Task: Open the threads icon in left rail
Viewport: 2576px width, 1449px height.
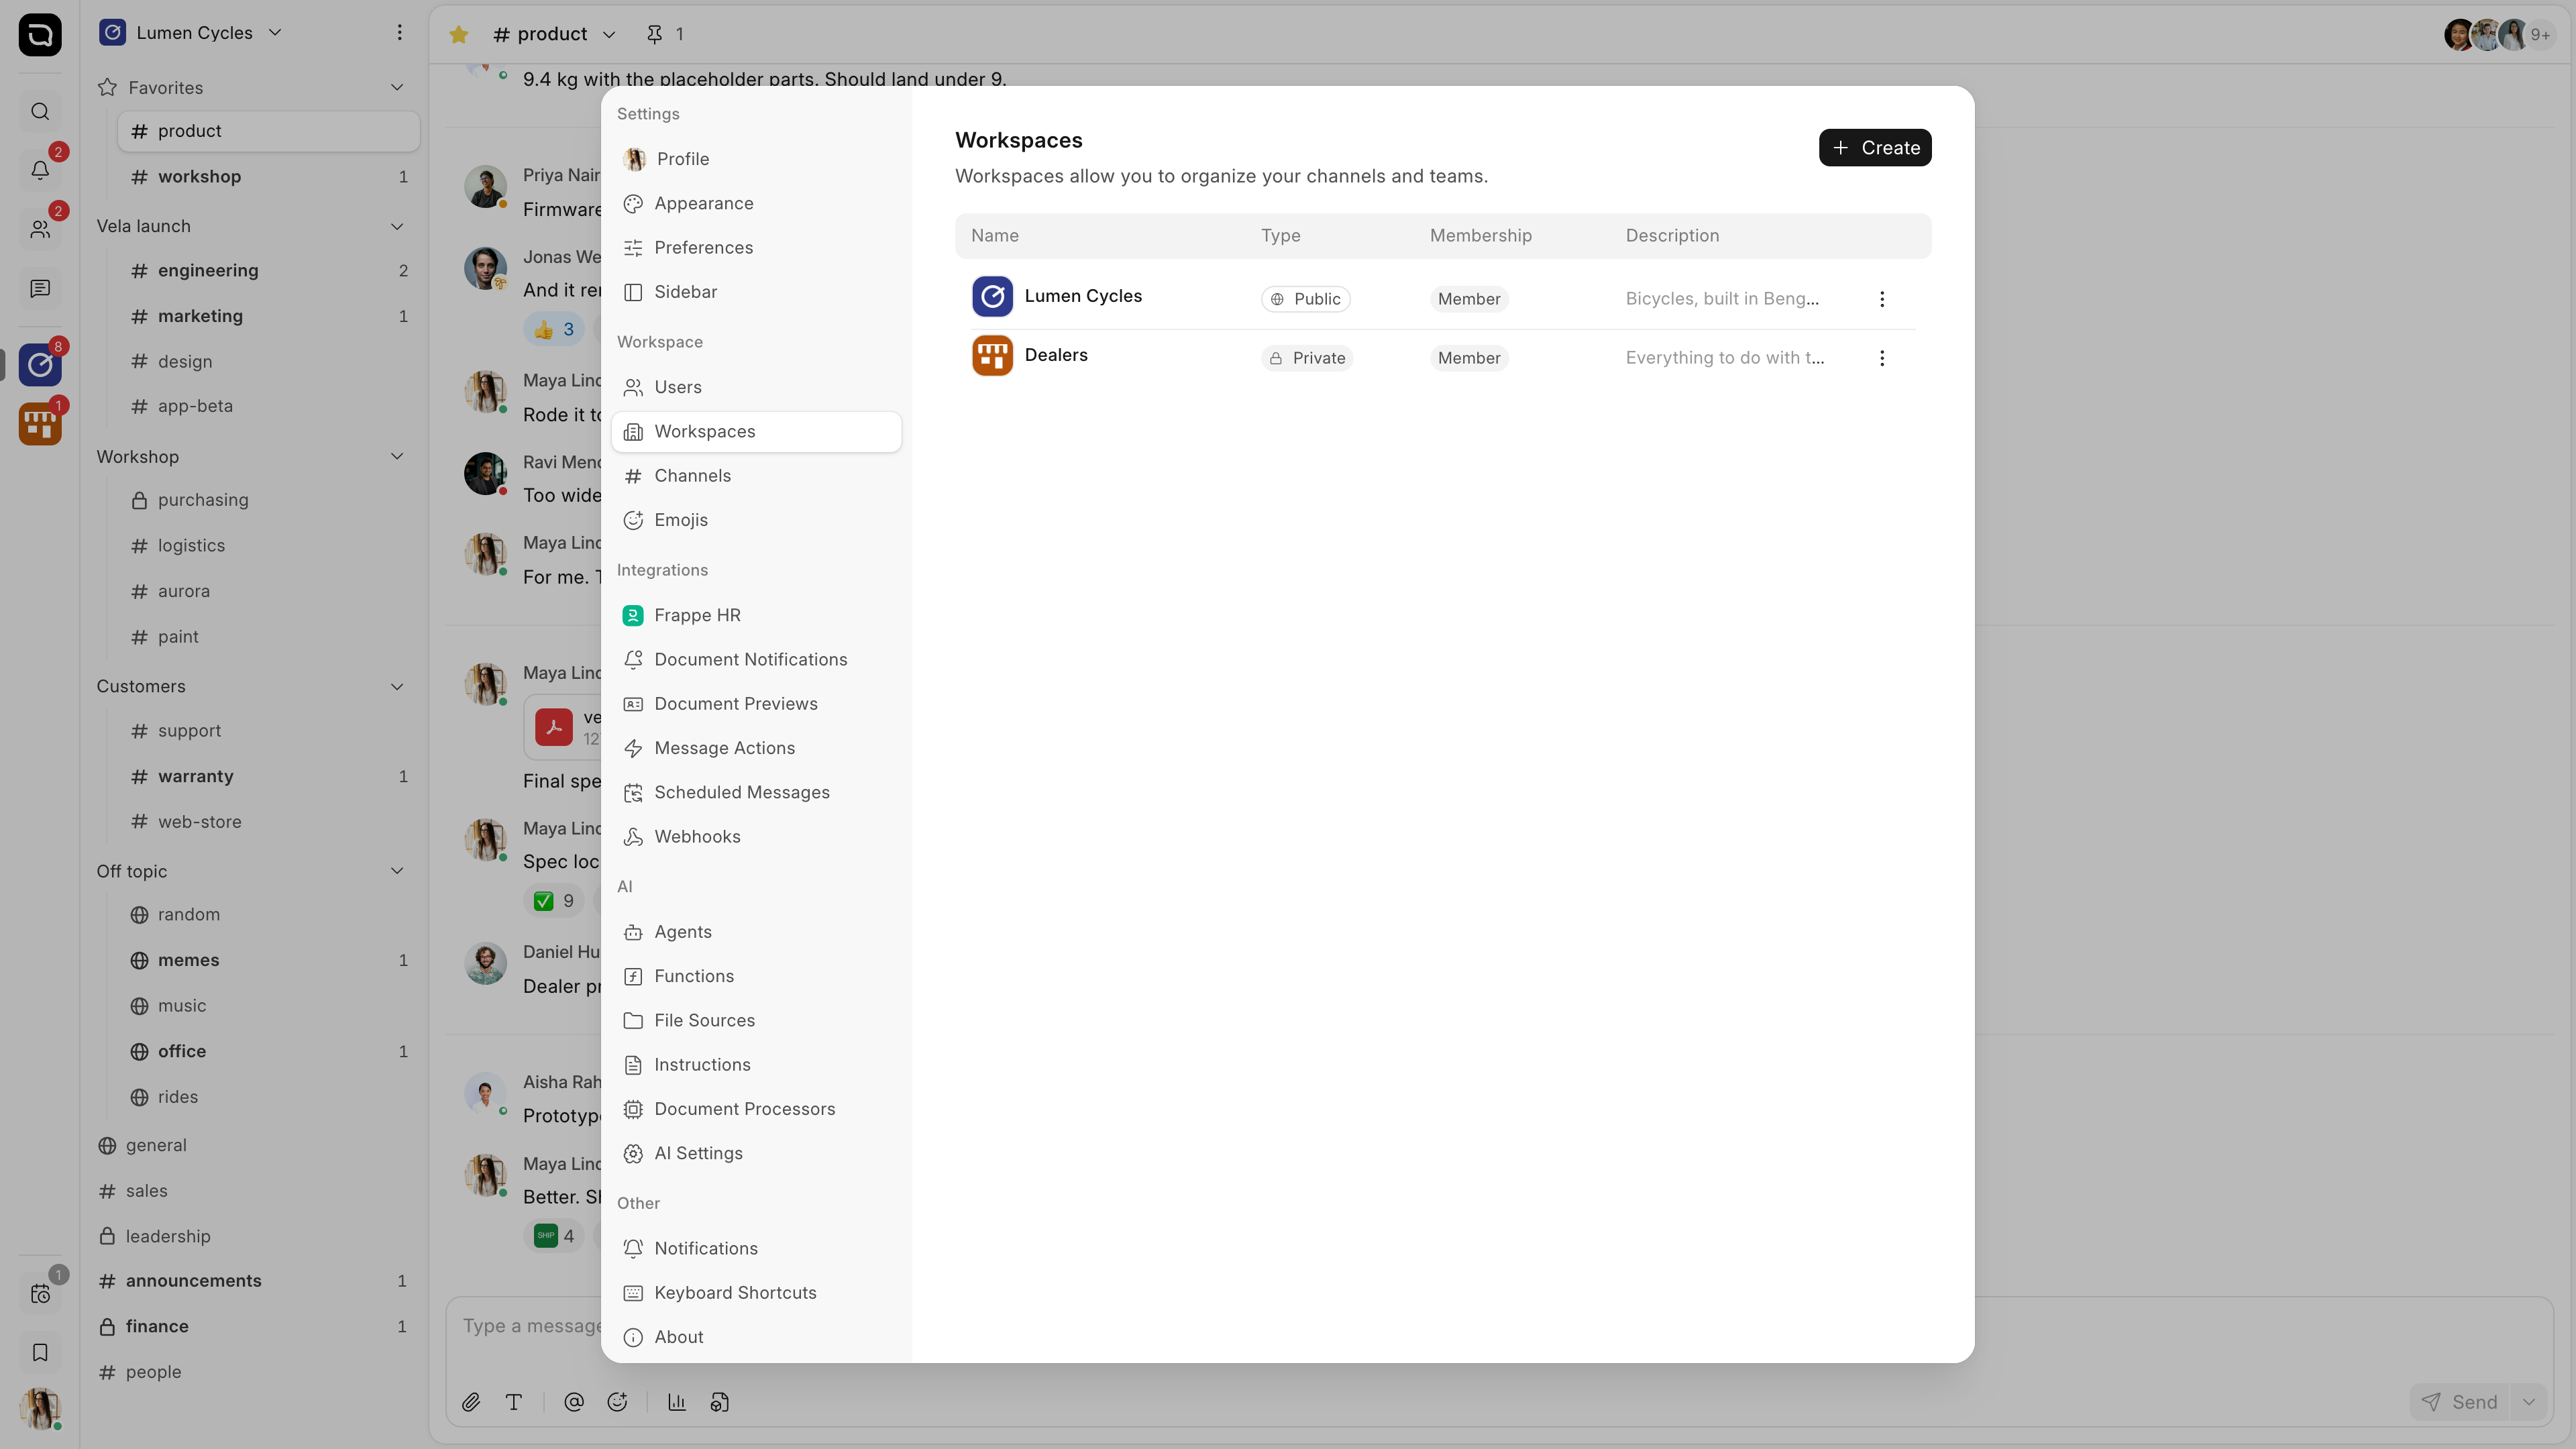Action: (x=40, y=289)
